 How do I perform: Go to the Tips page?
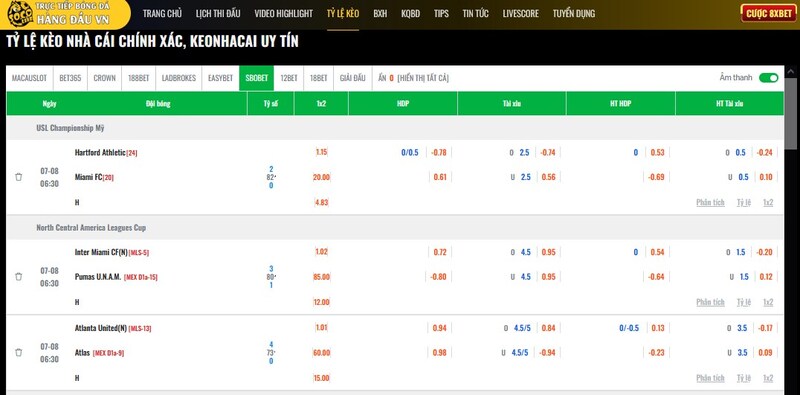pyautogui.click(x=441, y=14)
